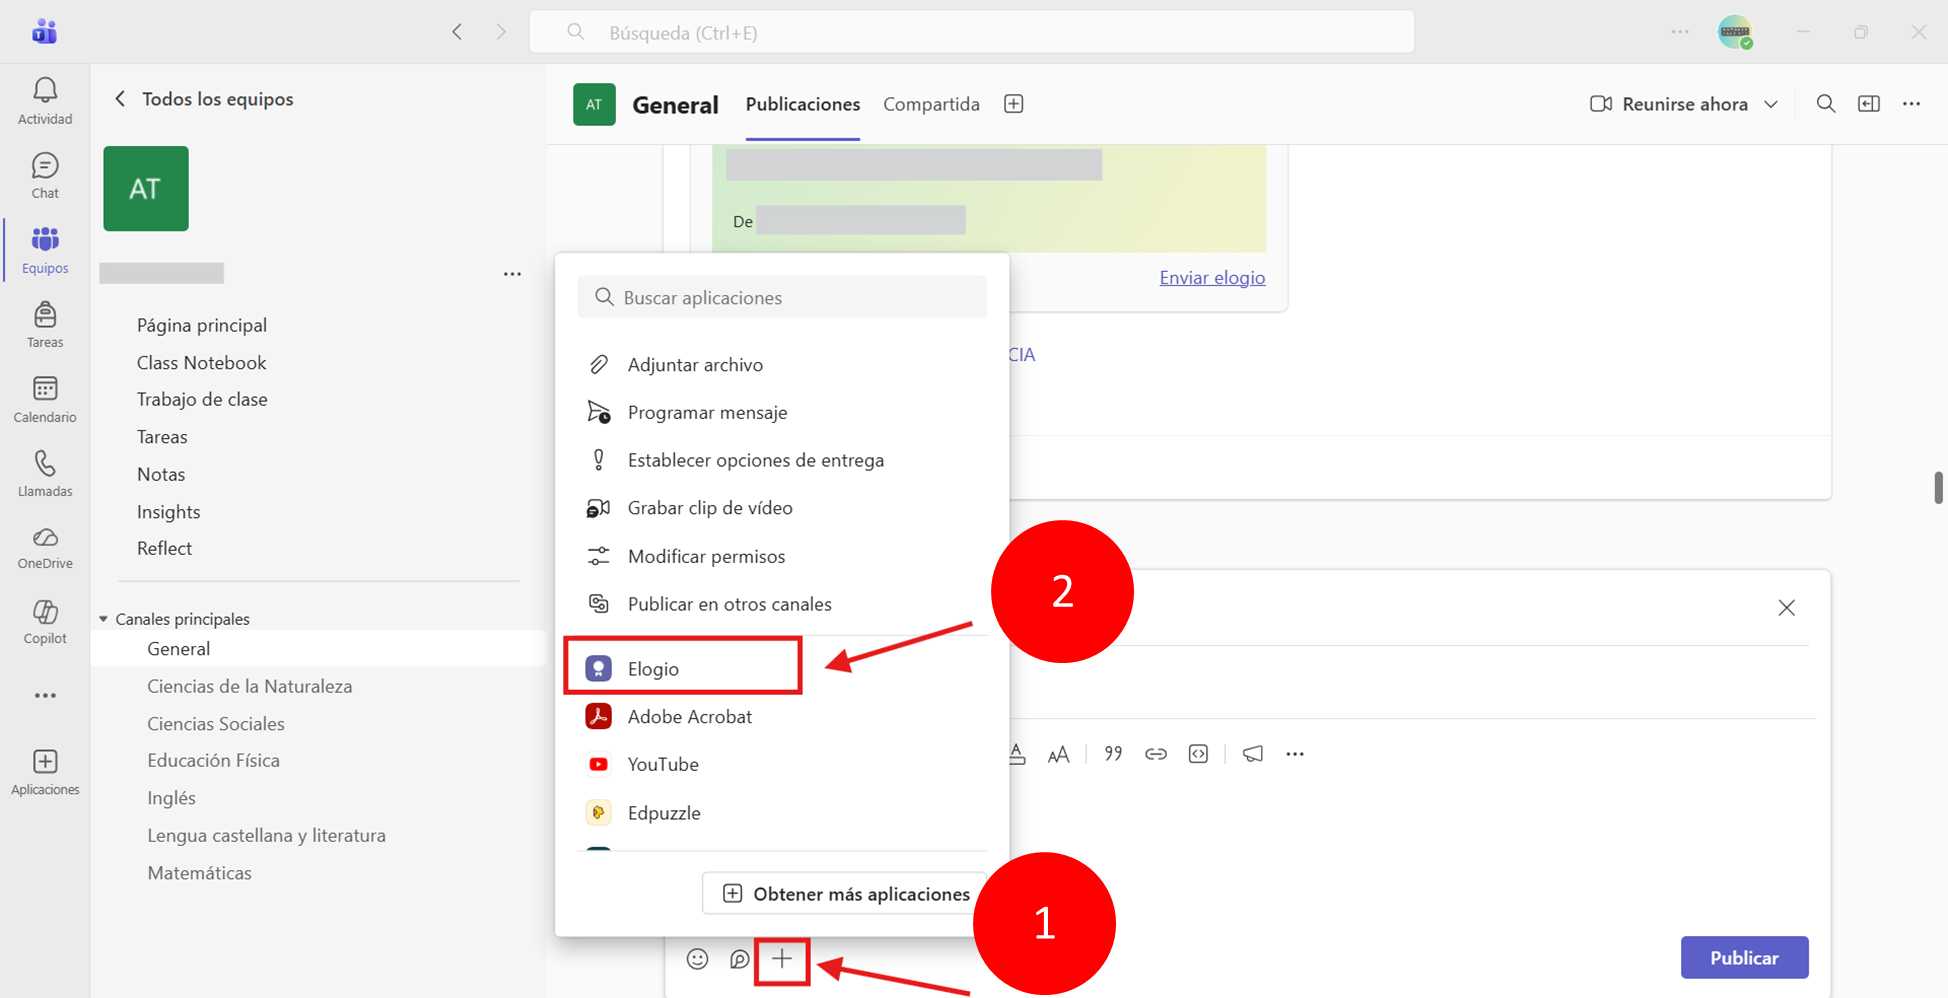Expand Reunirse ahora dropdown arrow
1948x998 pixels.
[x=1771, y=104]
